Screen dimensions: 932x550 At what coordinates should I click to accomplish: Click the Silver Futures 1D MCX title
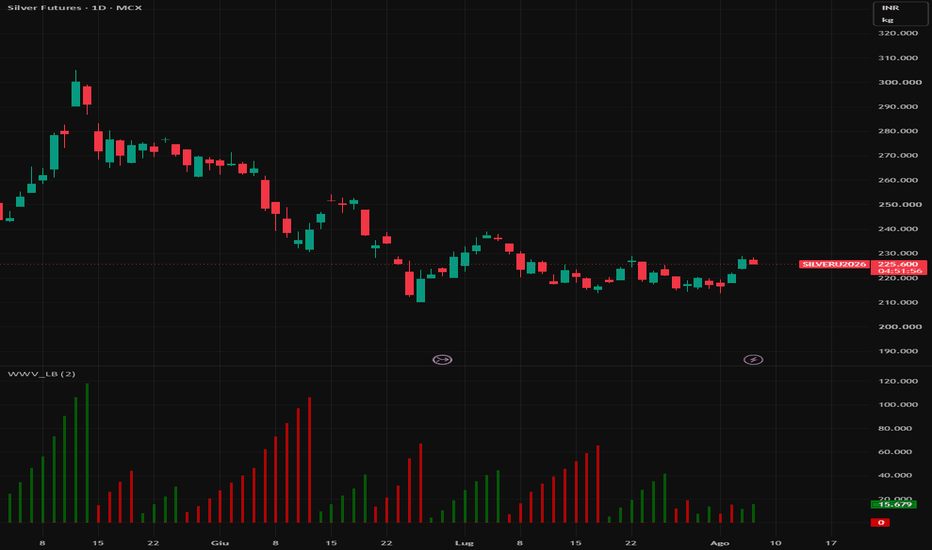coord(75,8)
